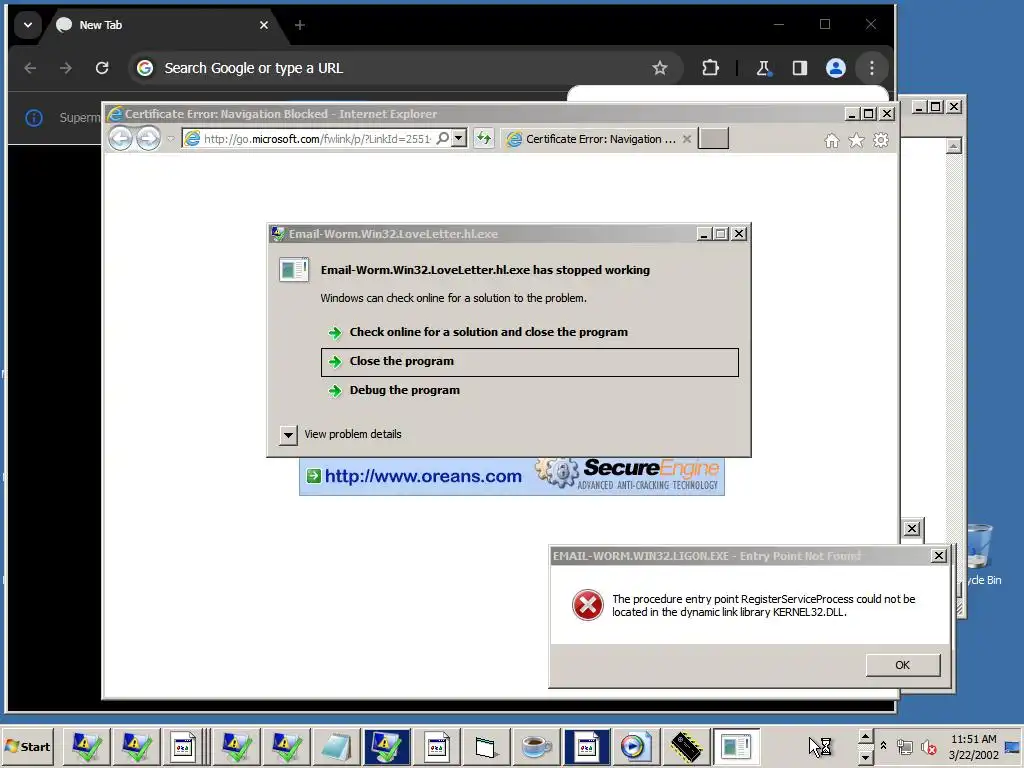
Task: Open the memory chip taskbar item
Action: tap(685, 746)
